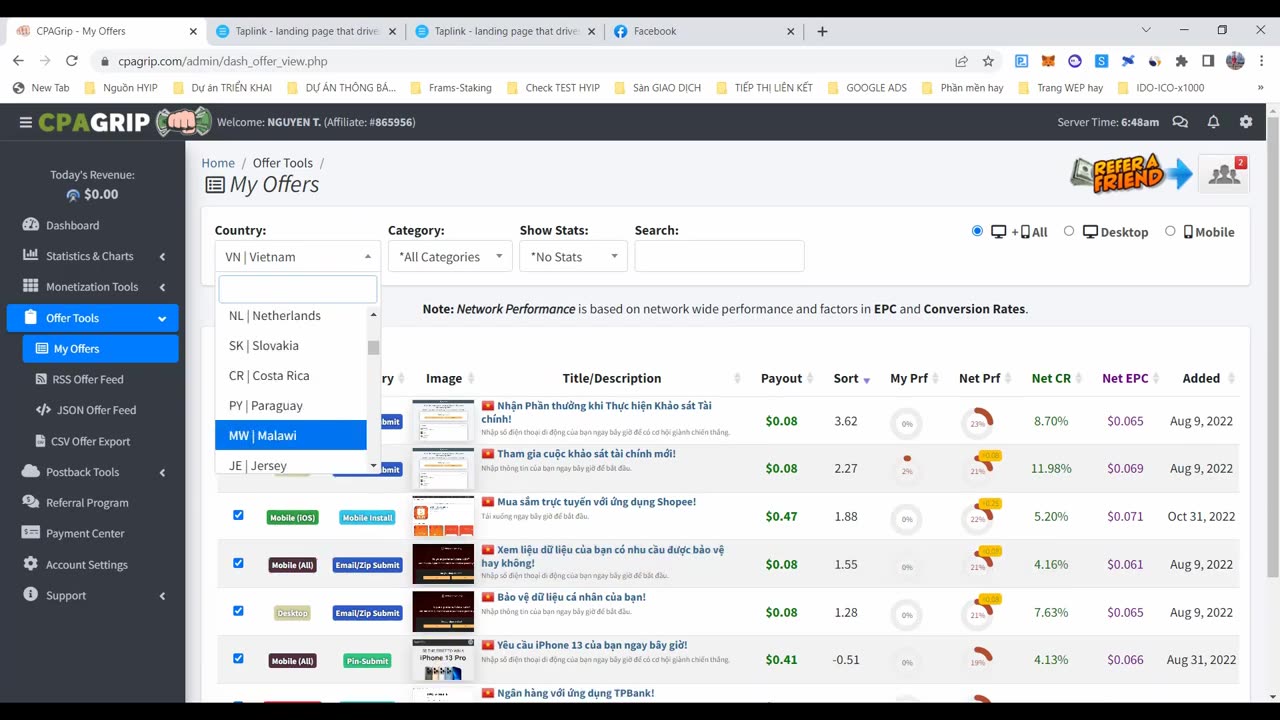Screen dimensions: 1280x720
Task: Choose MW | Malawi from the country list
Action: (x=290, y=435)
